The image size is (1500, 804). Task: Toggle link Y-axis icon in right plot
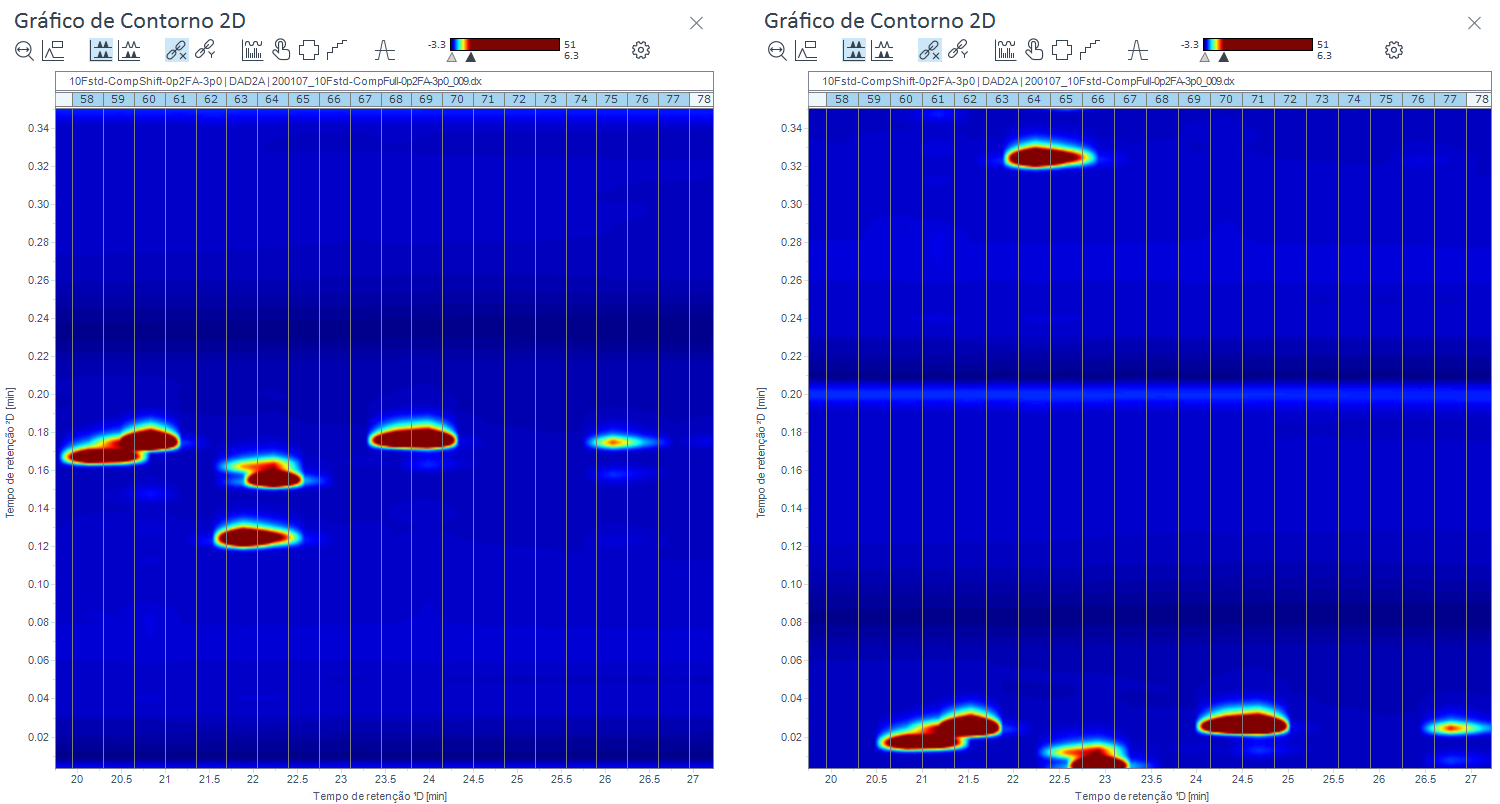[958, 49]
